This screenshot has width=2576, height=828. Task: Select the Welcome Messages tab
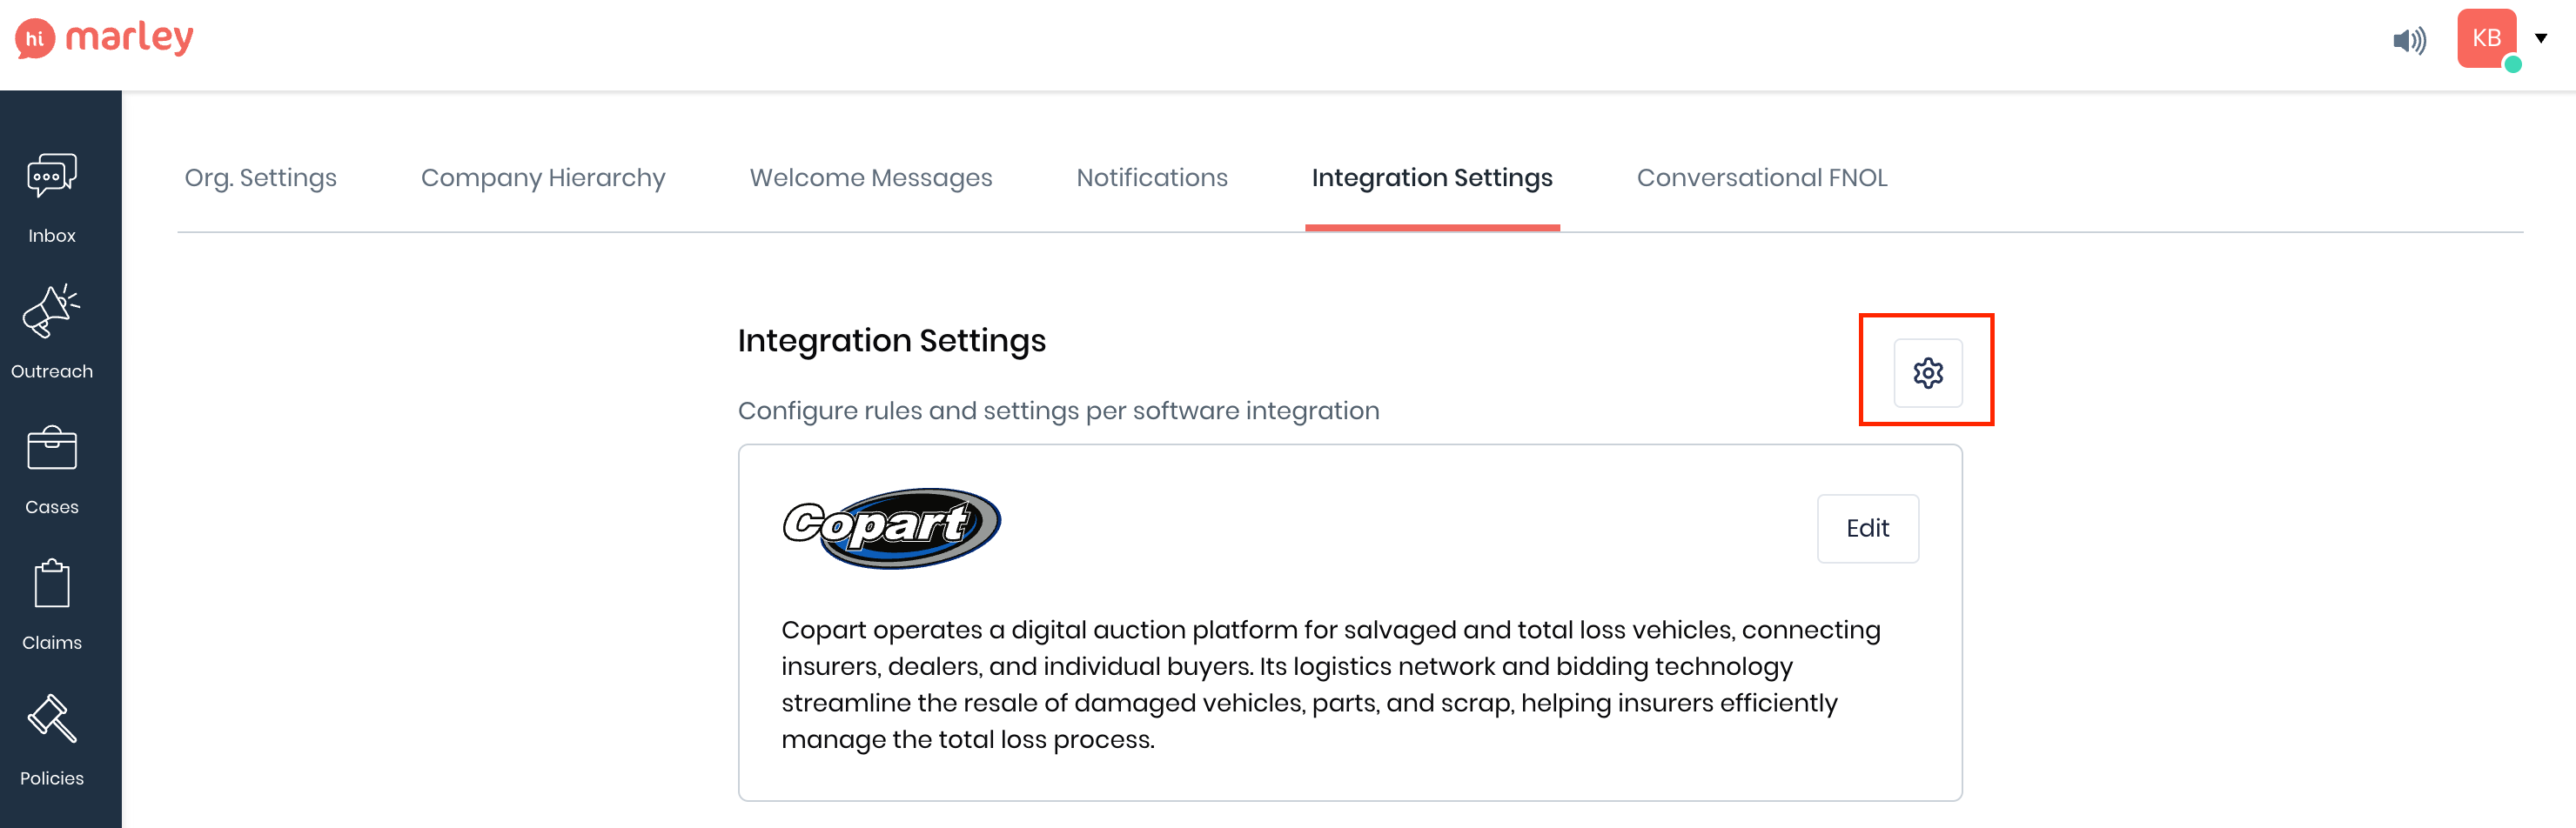tap(870, 178)
